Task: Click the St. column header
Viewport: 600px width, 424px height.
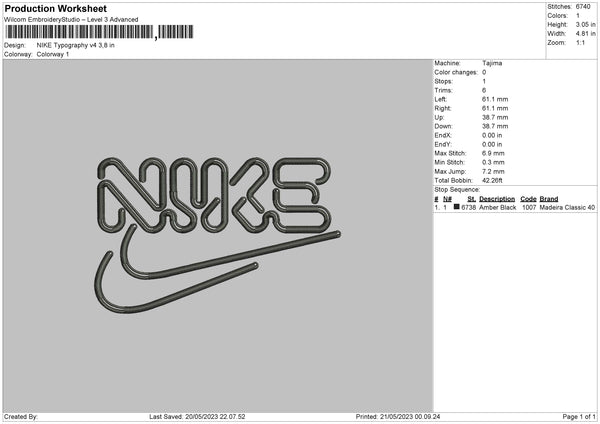Action: click(x=471, y=199)
